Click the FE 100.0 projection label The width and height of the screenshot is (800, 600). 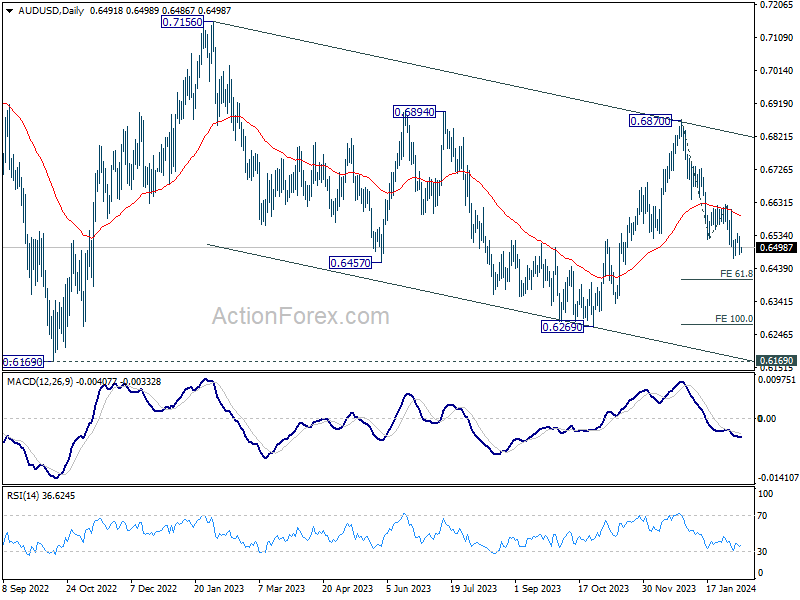pyautogui.click(x=734, y=318)
